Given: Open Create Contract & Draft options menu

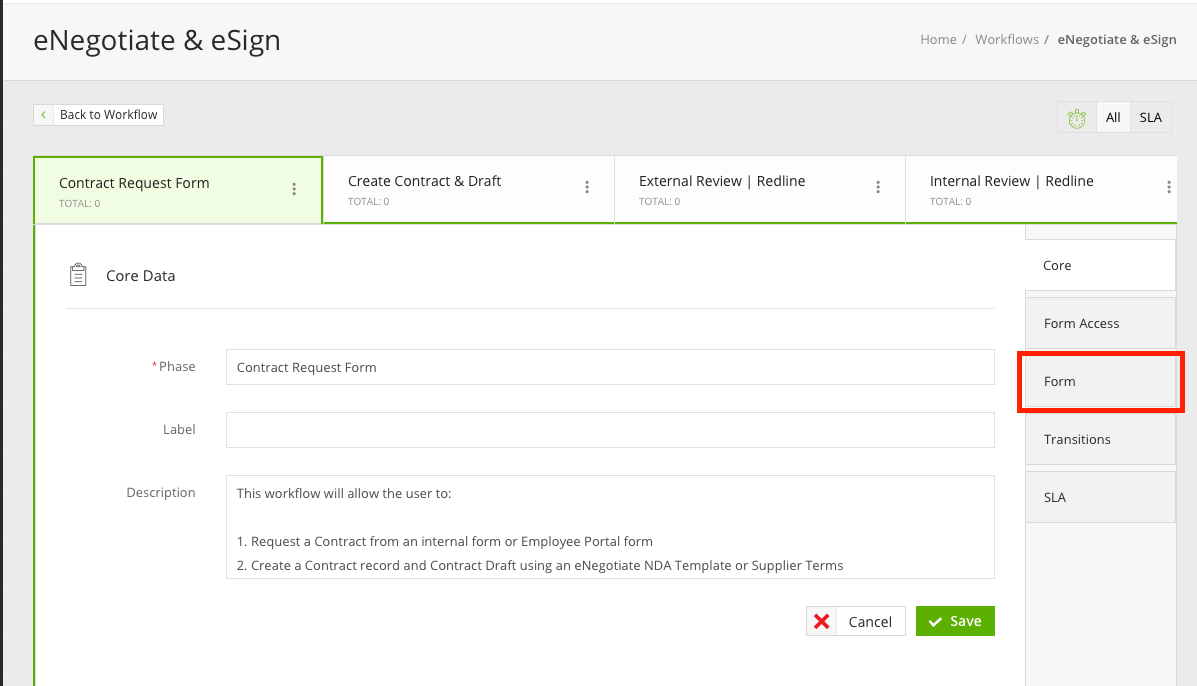Looking at the screenshot, I should click(587, 187).
